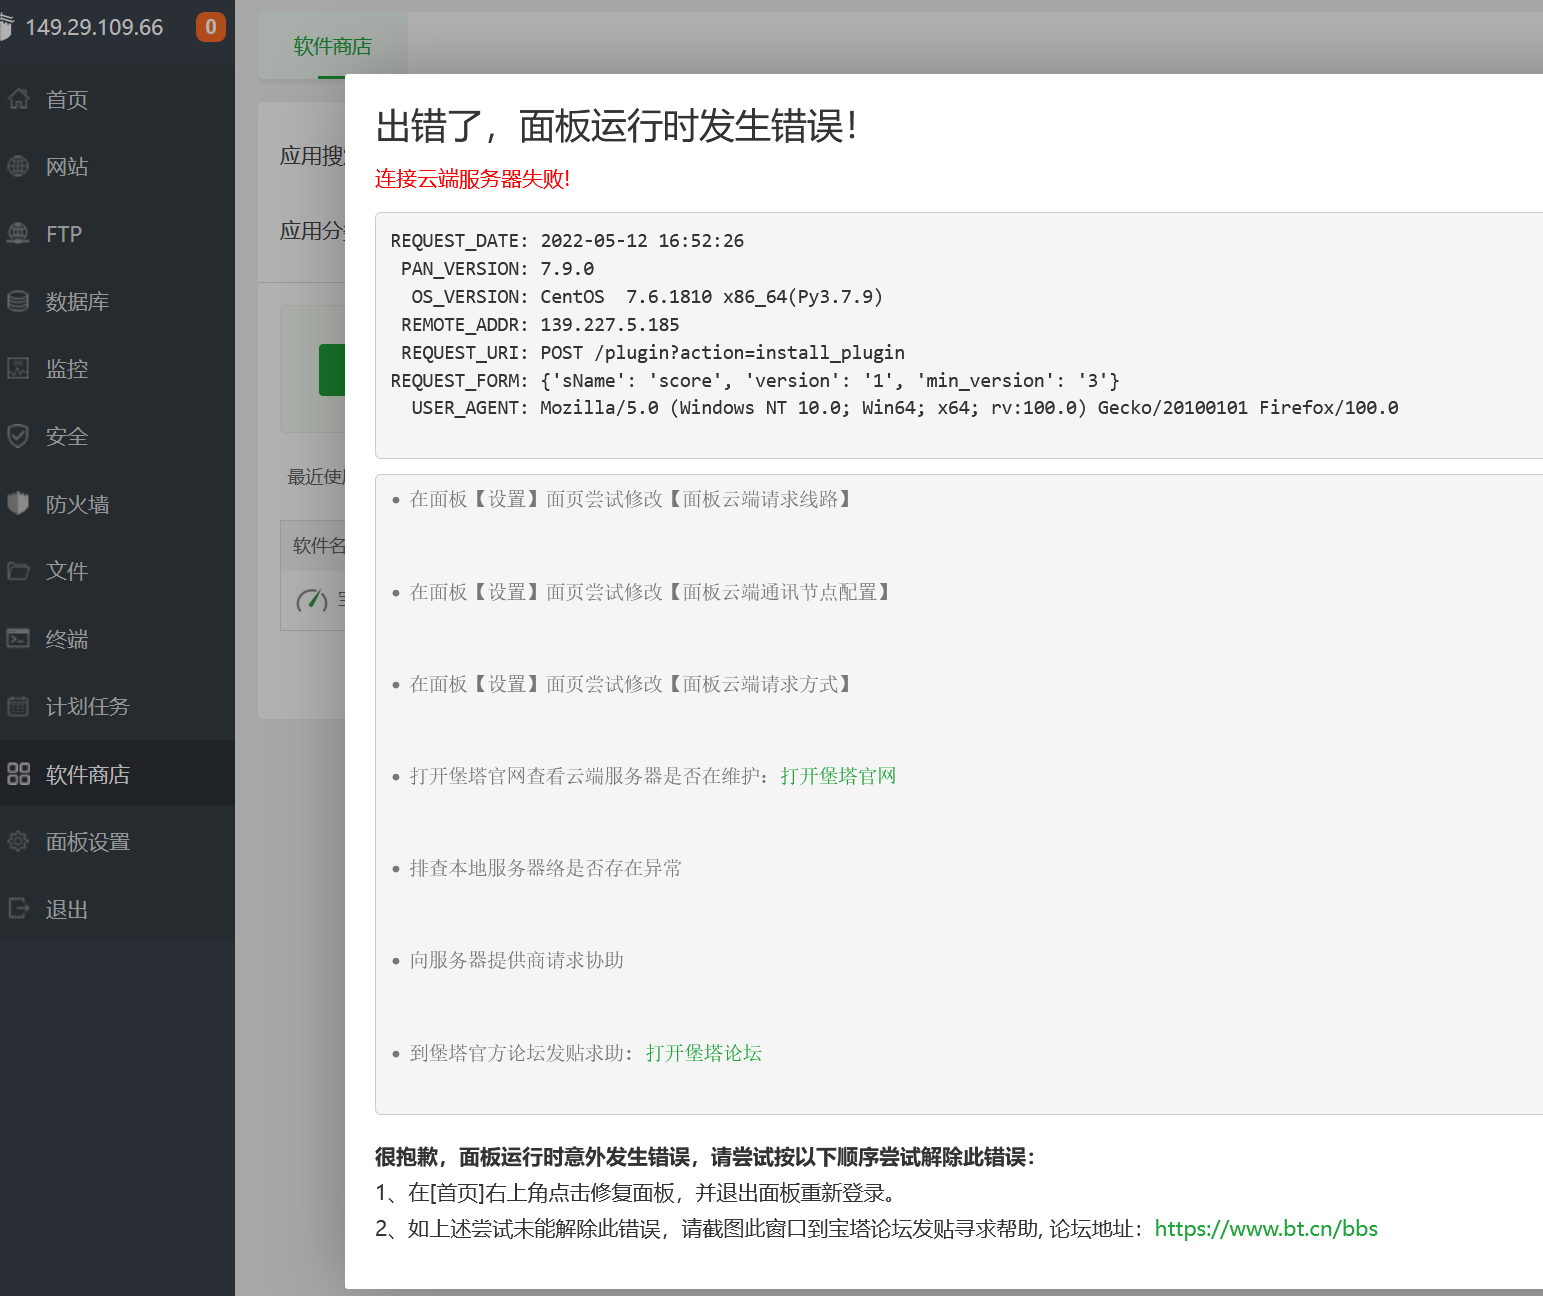The image size is (1543, 1296).
Task: Click the 面板云端请求方式 suggestion
Action: [630, 684]
